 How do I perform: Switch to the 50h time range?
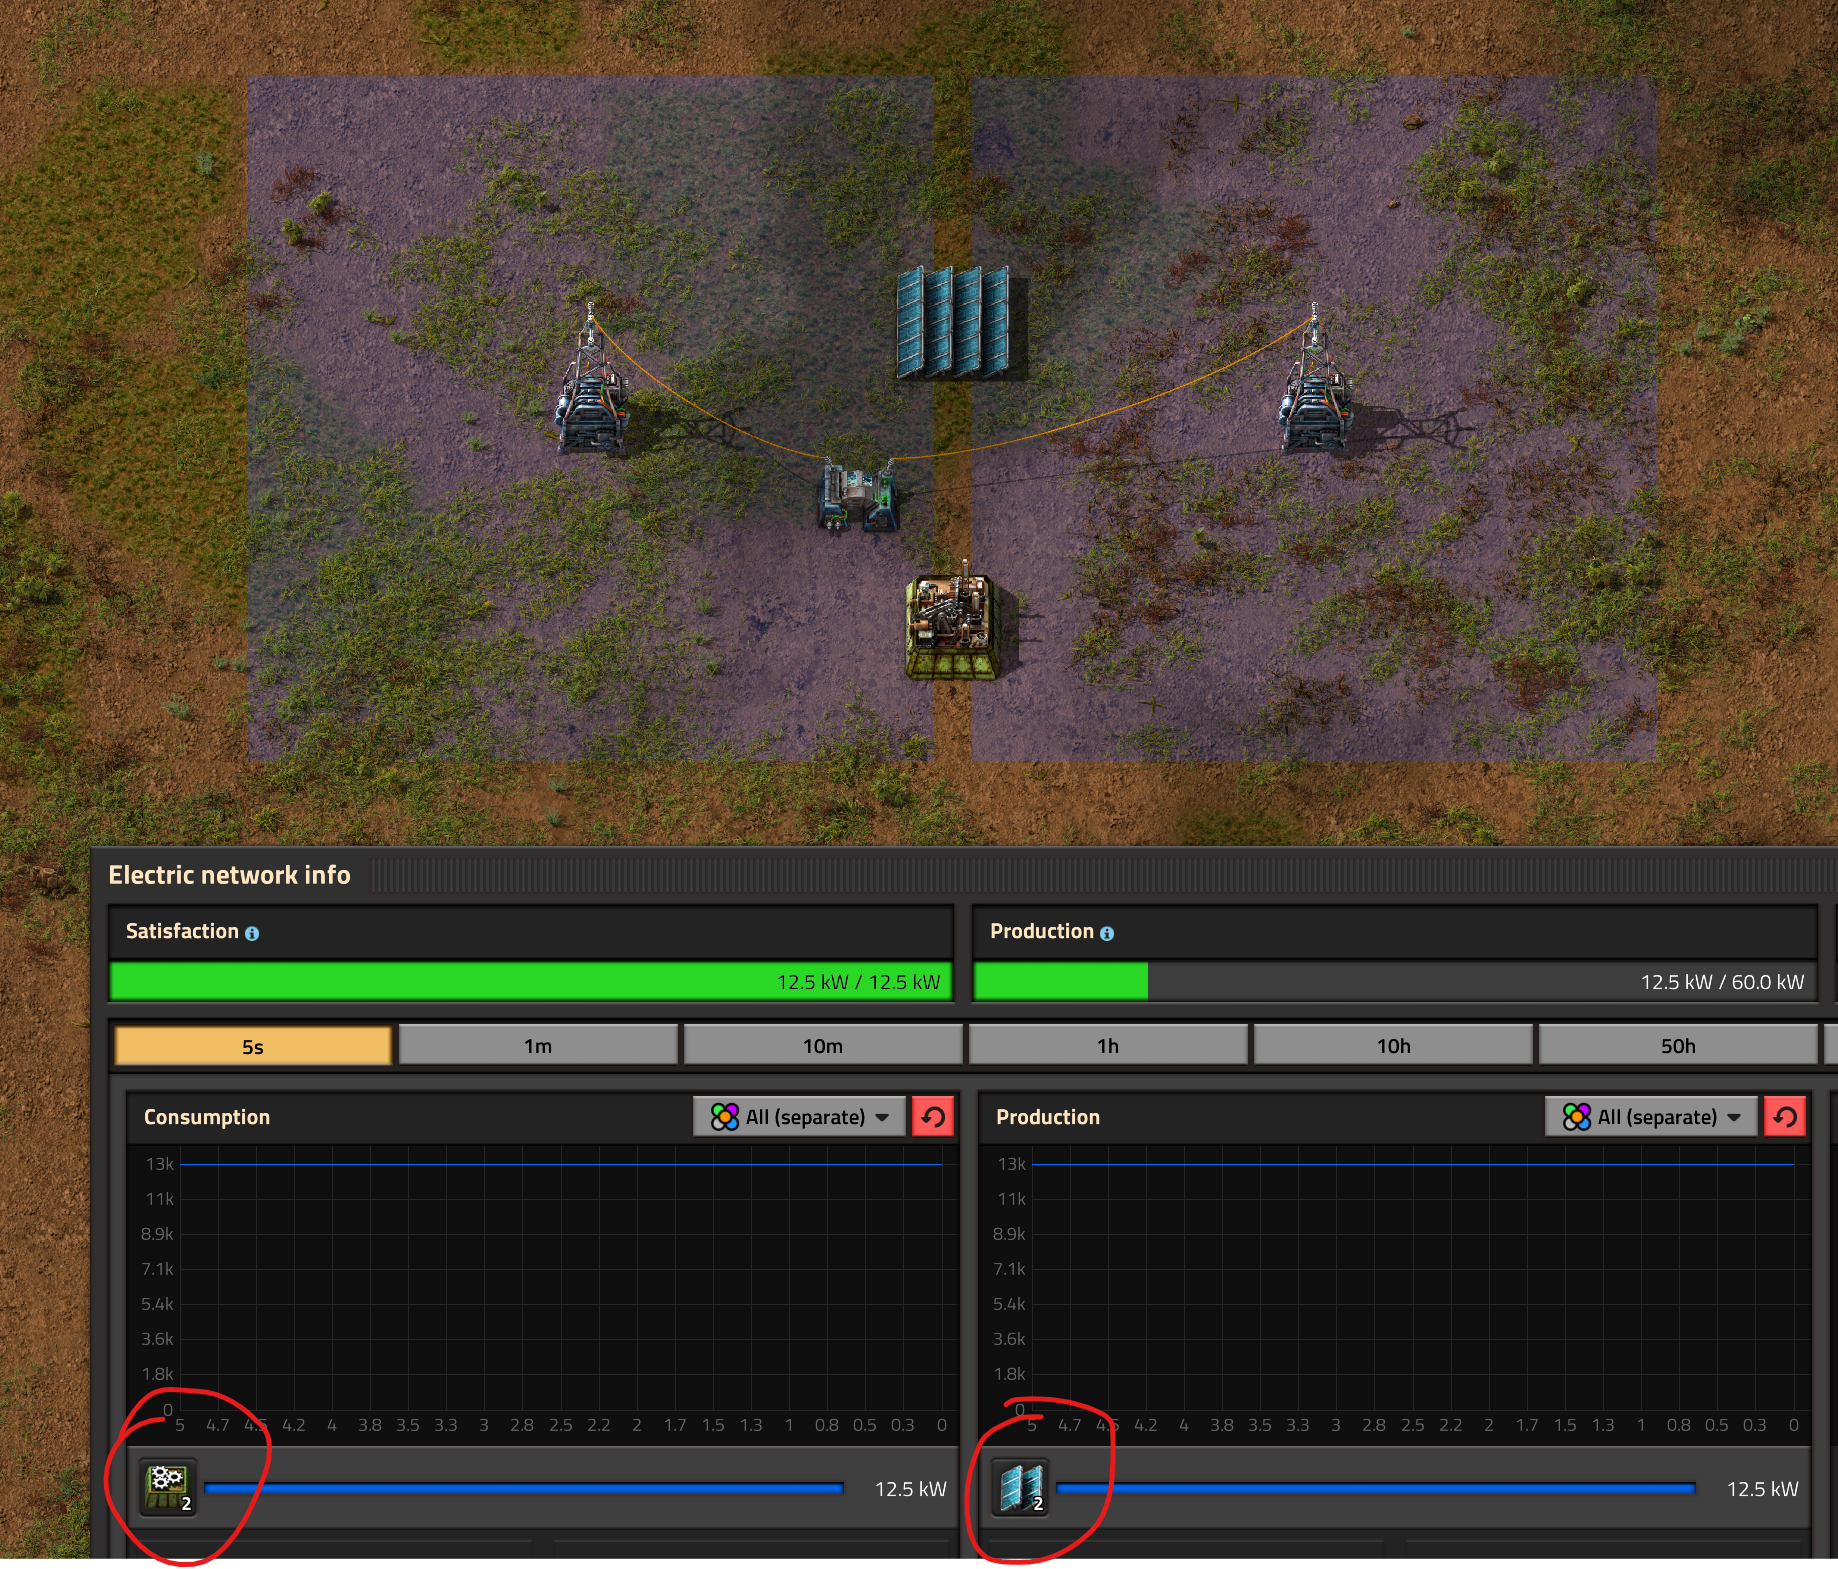click(x=1678, y=1046)
